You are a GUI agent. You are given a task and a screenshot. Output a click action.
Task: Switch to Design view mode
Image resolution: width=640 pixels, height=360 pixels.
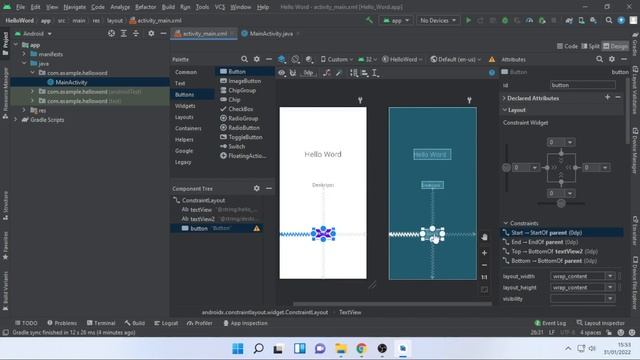[x=616, y=46]
